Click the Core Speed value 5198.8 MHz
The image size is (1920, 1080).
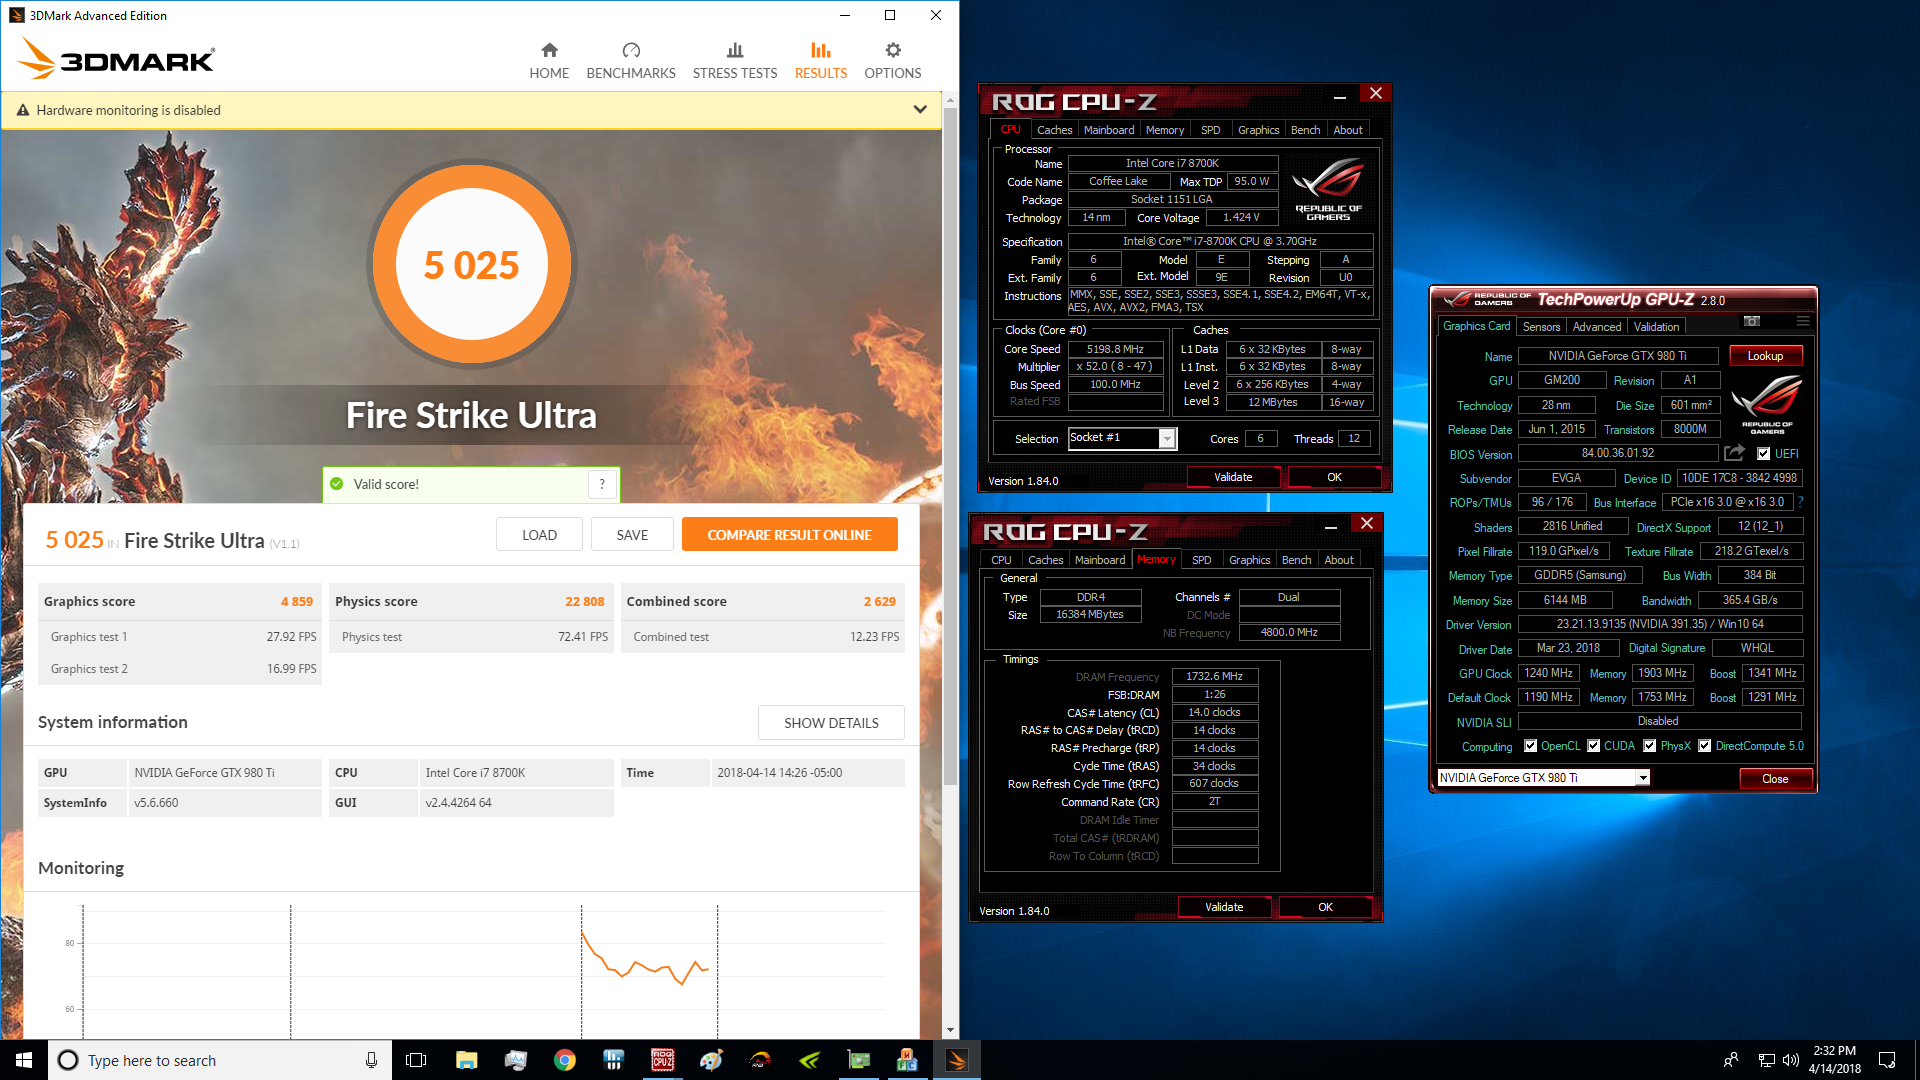(x=1115, y=349)
